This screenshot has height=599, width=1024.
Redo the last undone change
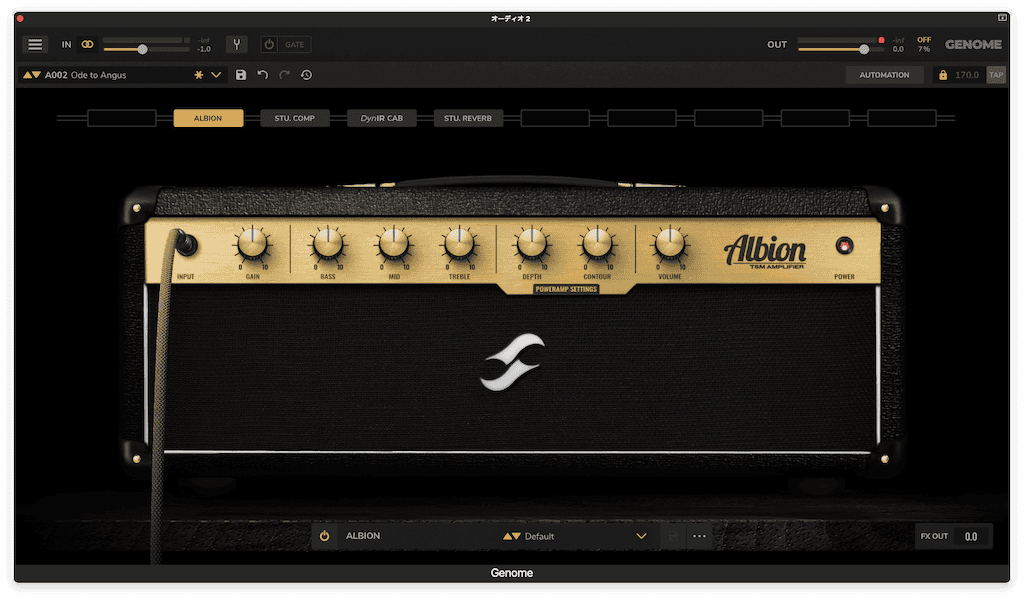(284, 75)
